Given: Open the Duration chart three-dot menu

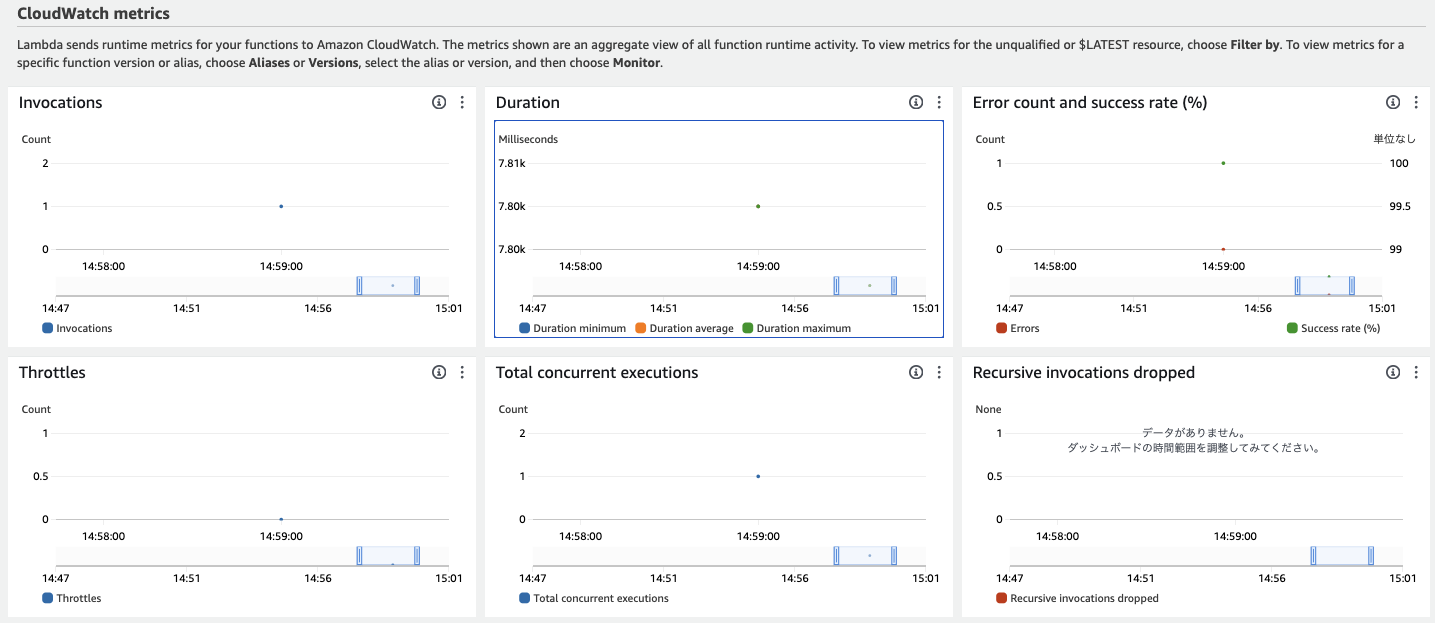Looking at the screenshot, I should (938, 101).
